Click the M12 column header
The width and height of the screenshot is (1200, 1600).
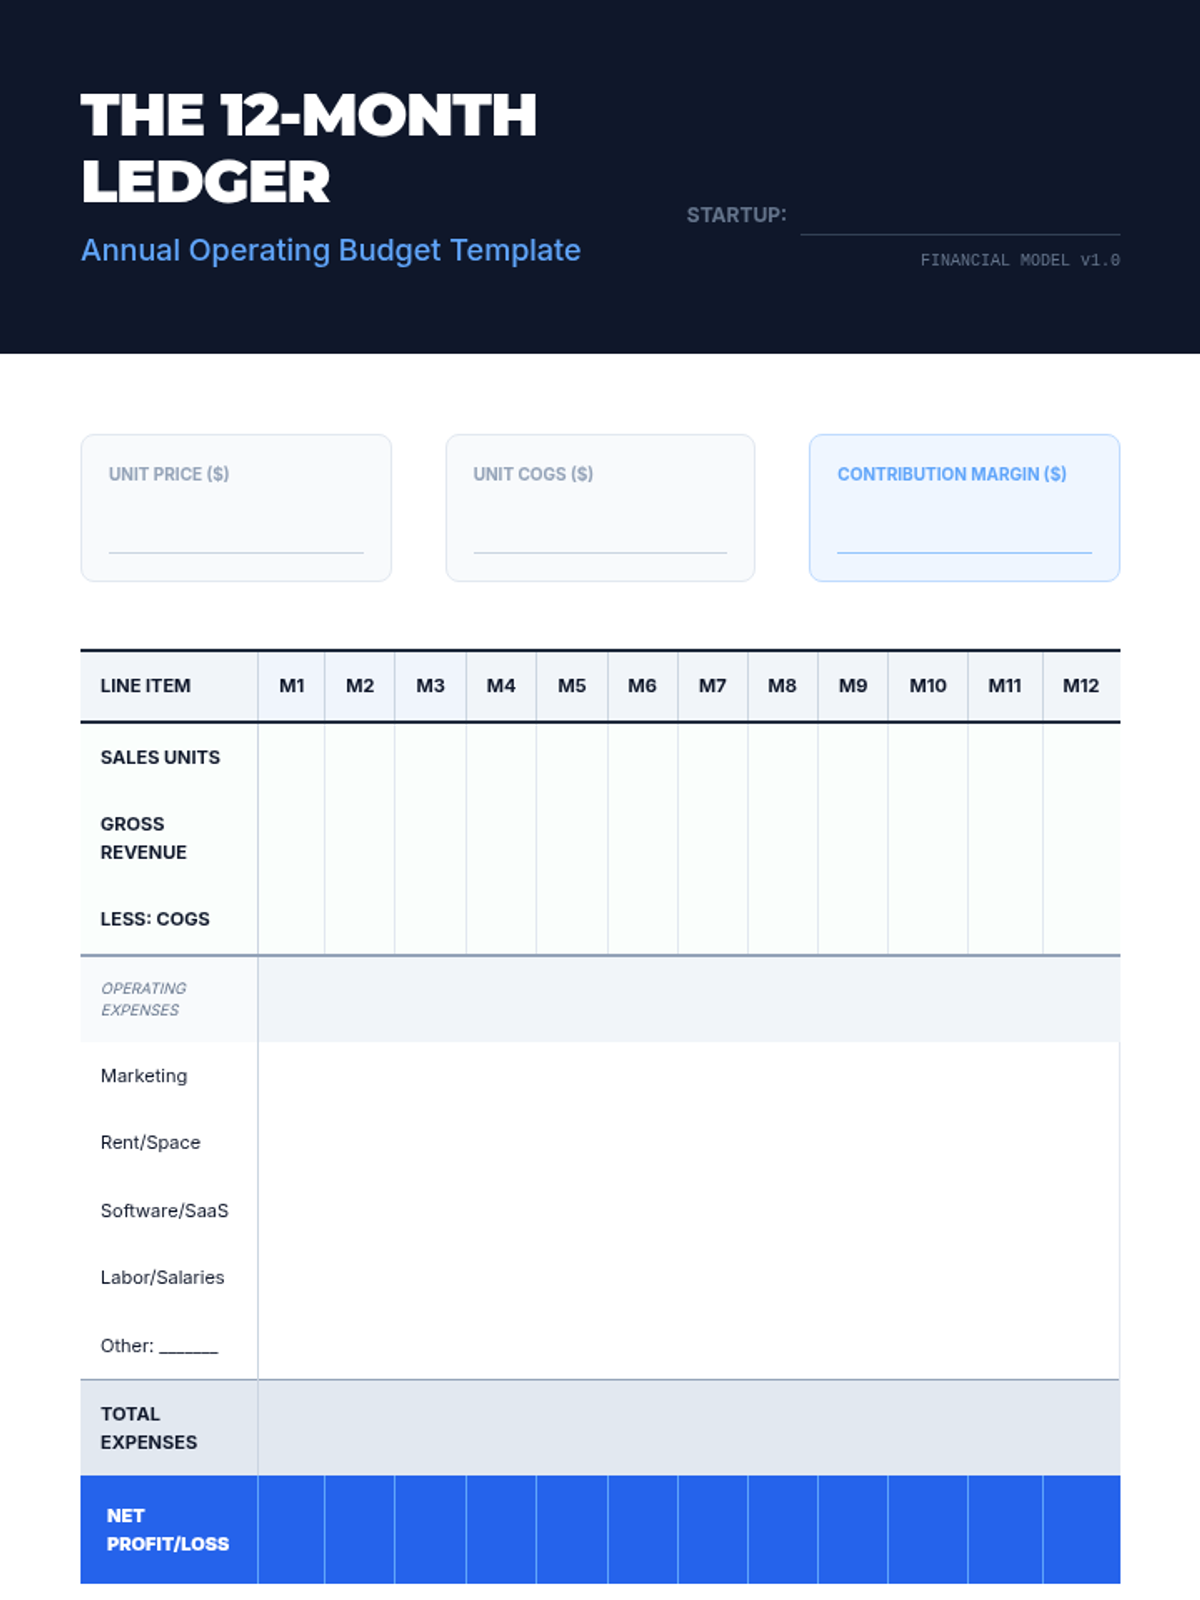click(1080, 686)
